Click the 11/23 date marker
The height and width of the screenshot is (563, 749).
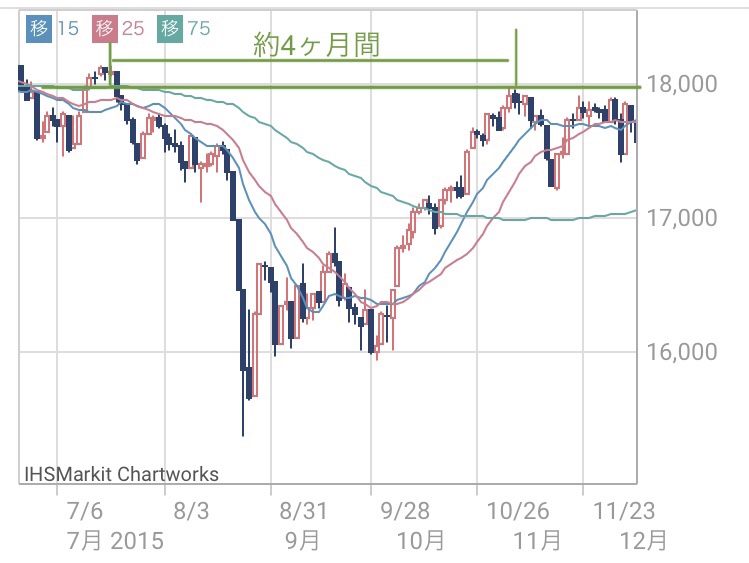[x=623, y=511]
